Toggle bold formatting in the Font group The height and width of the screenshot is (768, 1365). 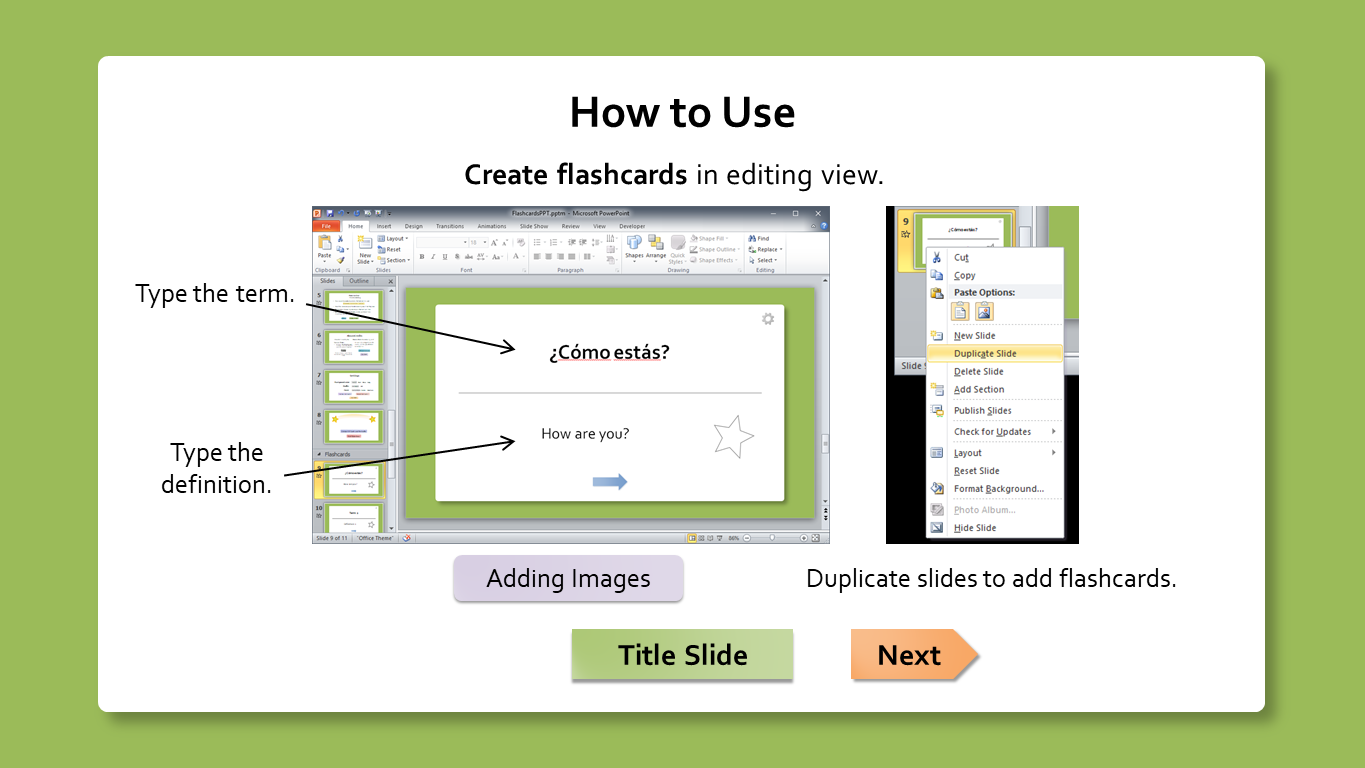point(422,256)
